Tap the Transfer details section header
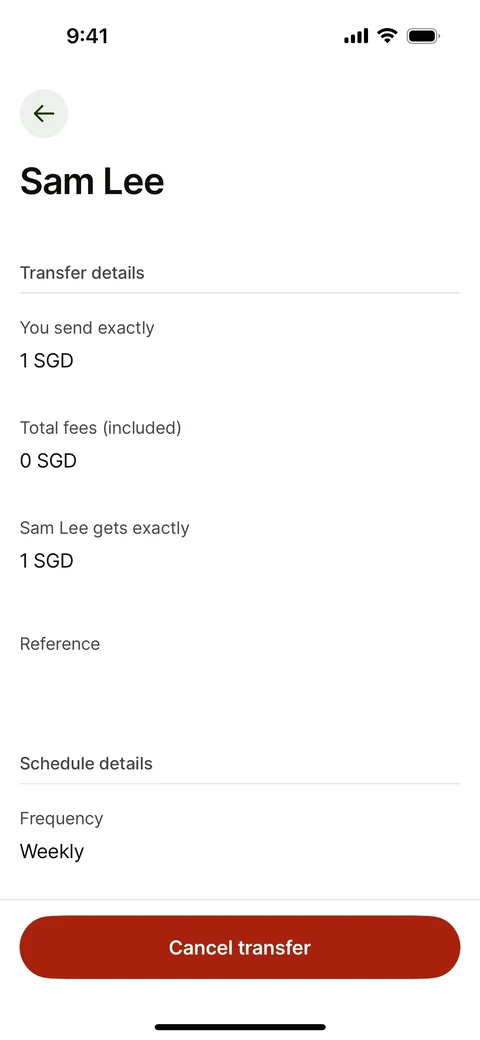Screen dimensions: 480x1040 click(82, 273)
